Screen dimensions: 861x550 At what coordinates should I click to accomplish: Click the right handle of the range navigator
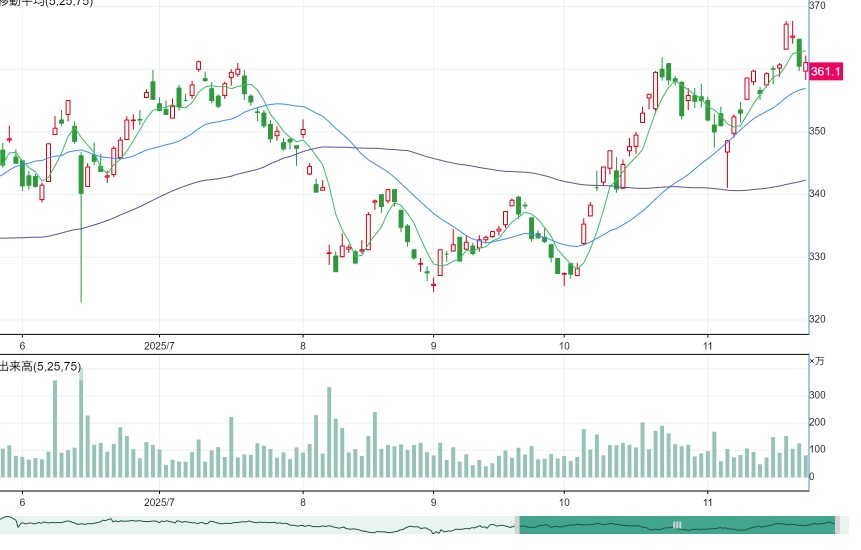coord(837,525)
